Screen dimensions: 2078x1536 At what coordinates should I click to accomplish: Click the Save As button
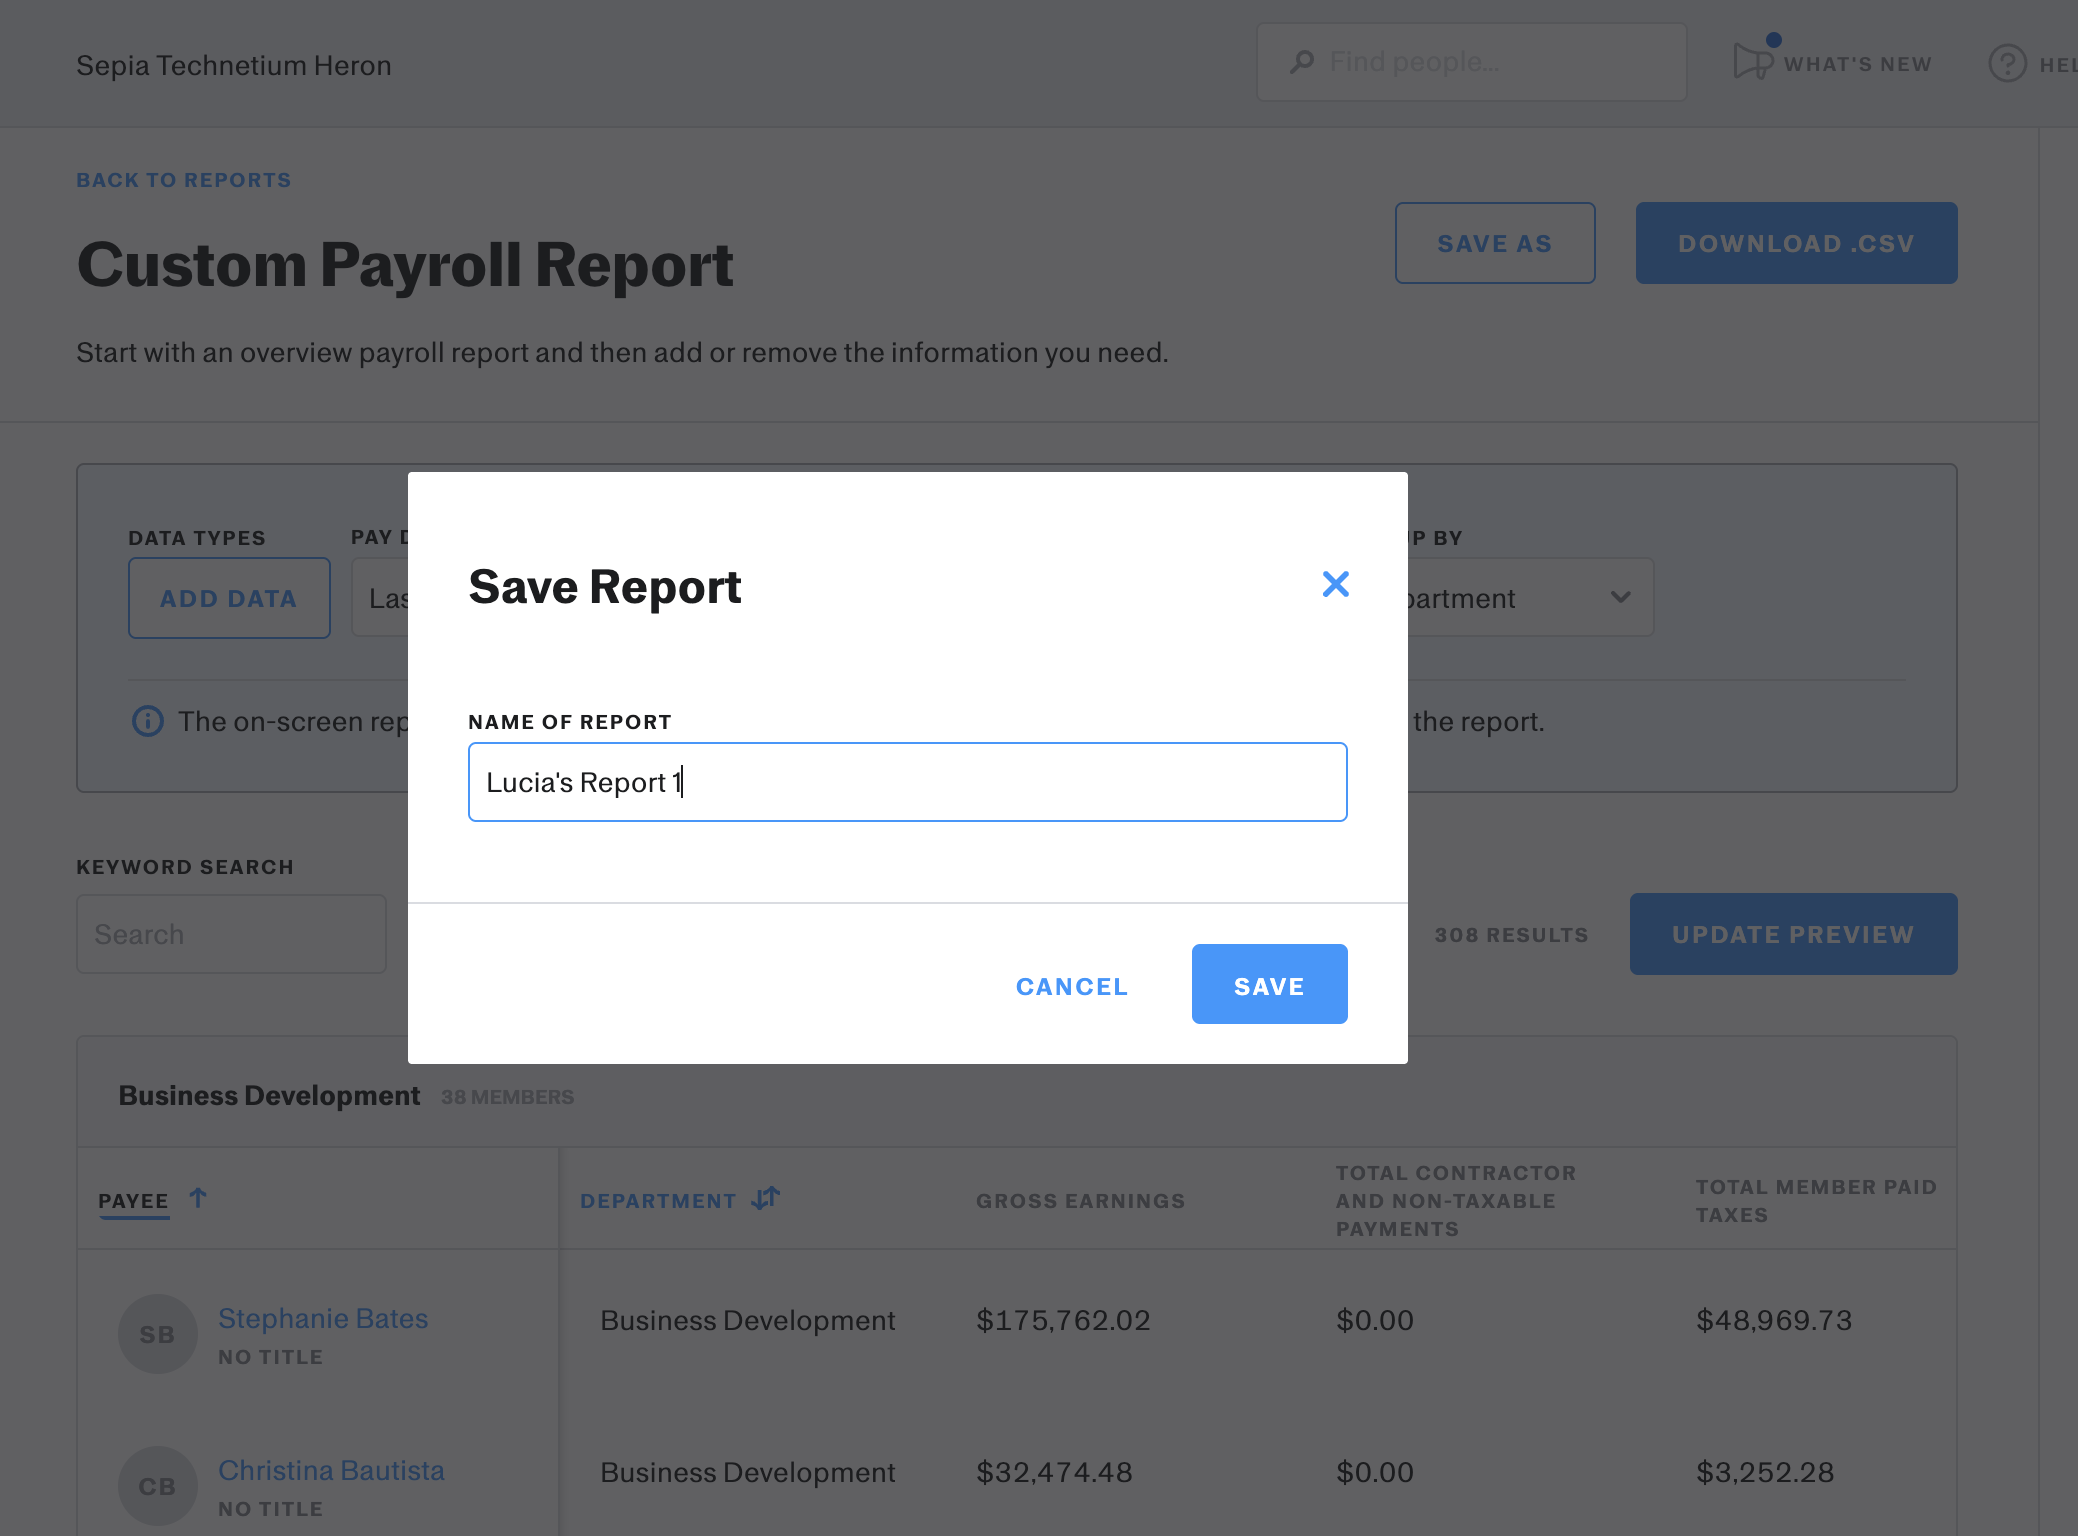1494,243
